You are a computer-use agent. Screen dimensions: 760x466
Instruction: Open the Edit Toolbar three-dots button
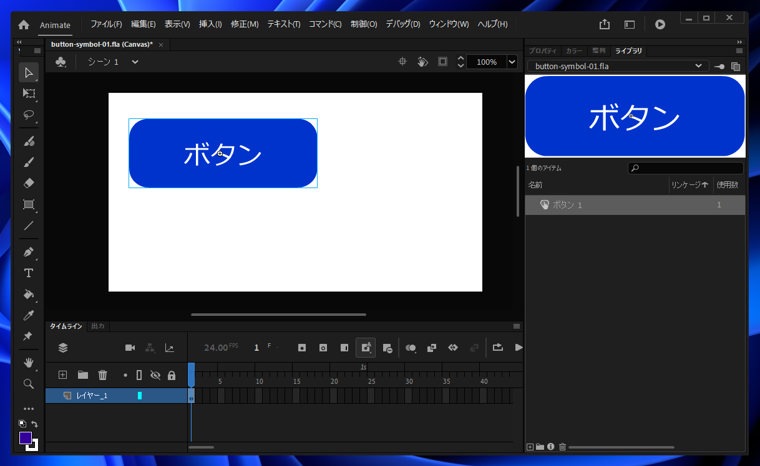pos(29,409)
